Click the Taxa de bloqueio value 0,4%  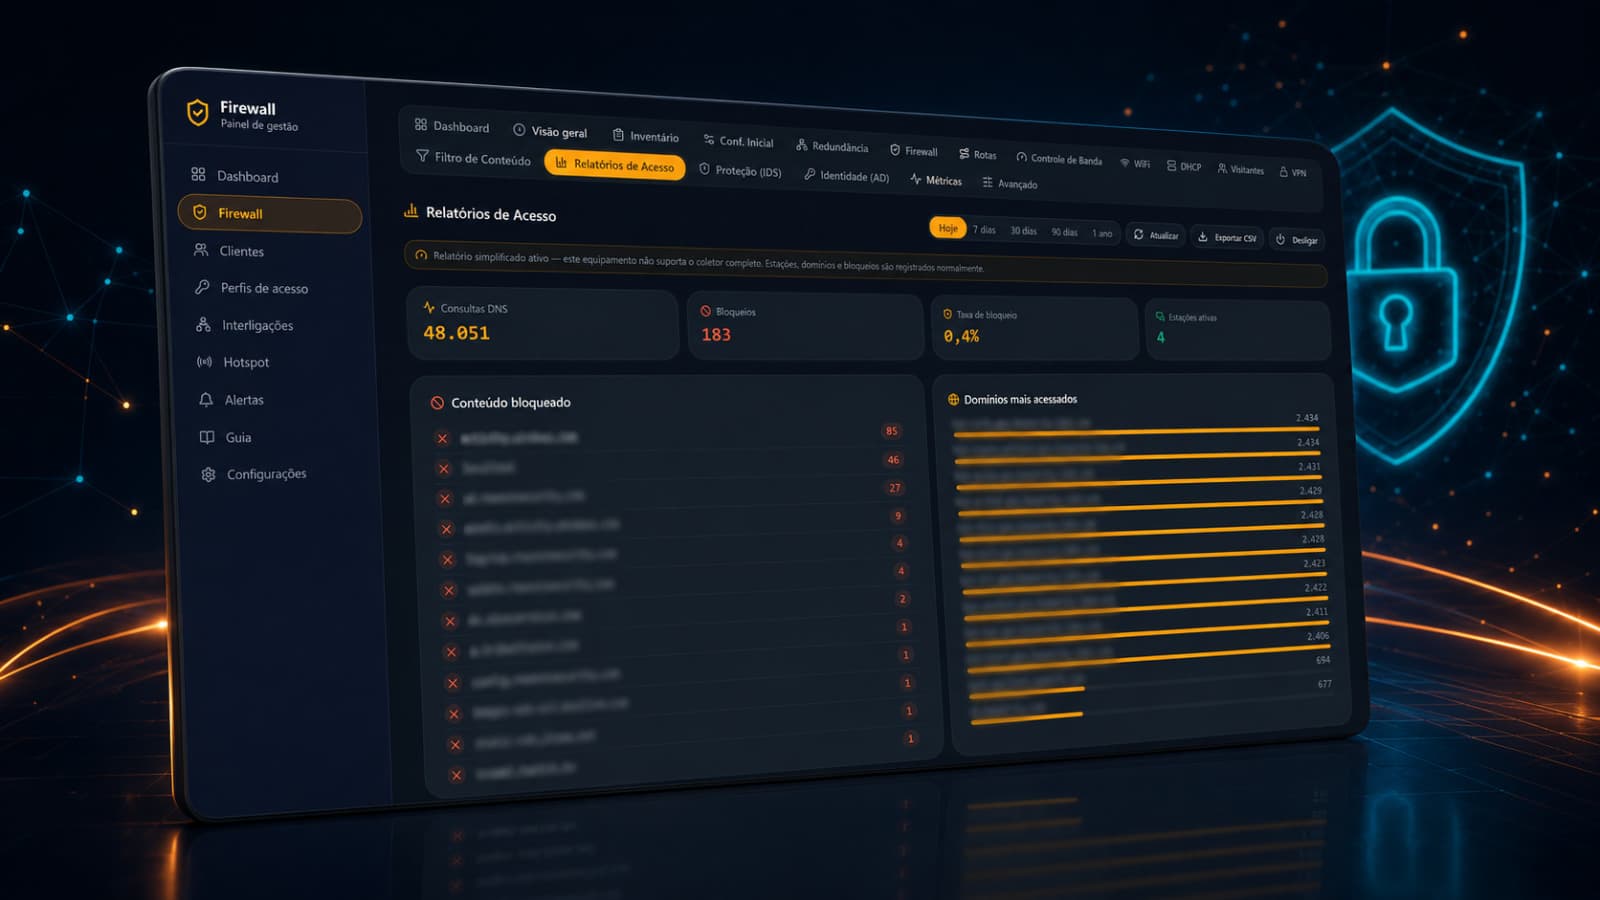[x=961, y=337]
